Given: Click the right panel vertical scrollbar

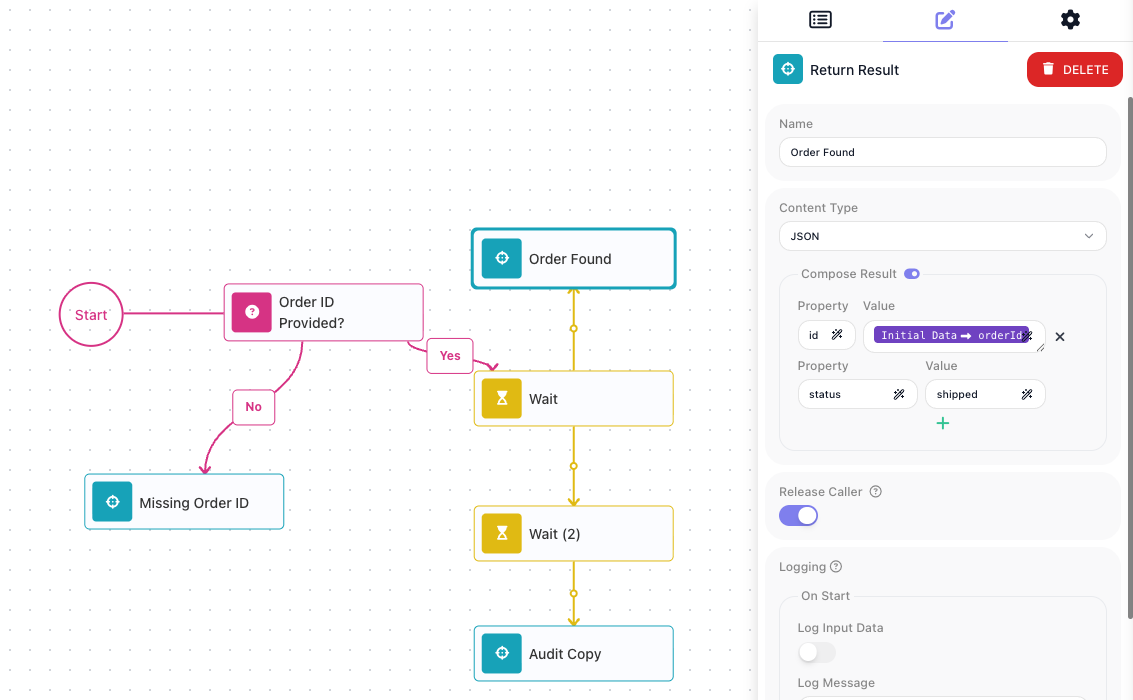Looking at the screenshot, I should [1130, 358].
